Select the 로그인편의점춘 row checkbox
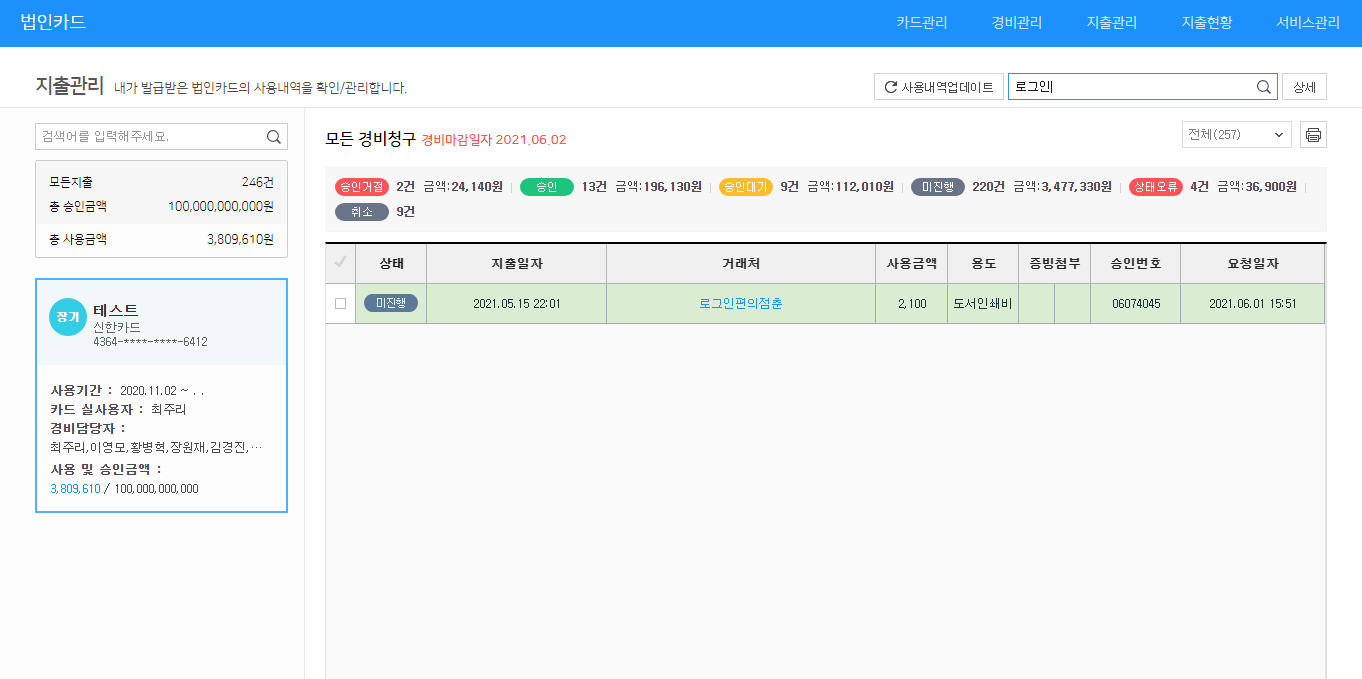This screenshot has width=1362, height=679. [x=340, y=303]
